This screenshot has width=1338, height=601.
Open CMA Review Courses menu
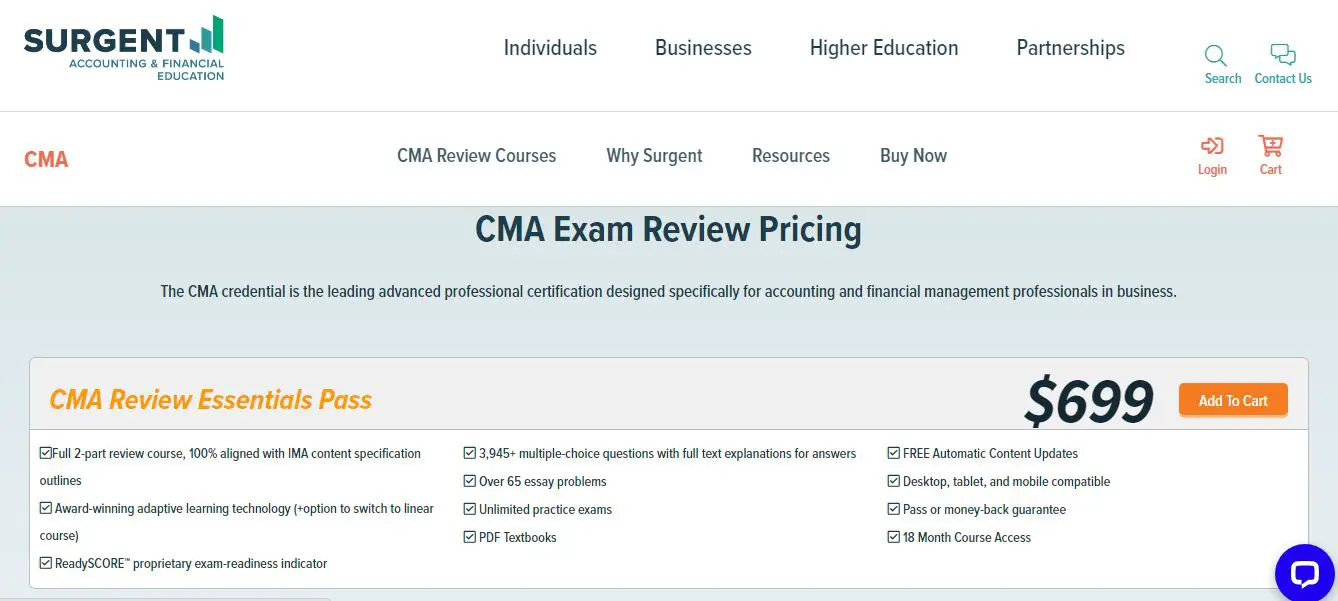[x=476, y=155]
